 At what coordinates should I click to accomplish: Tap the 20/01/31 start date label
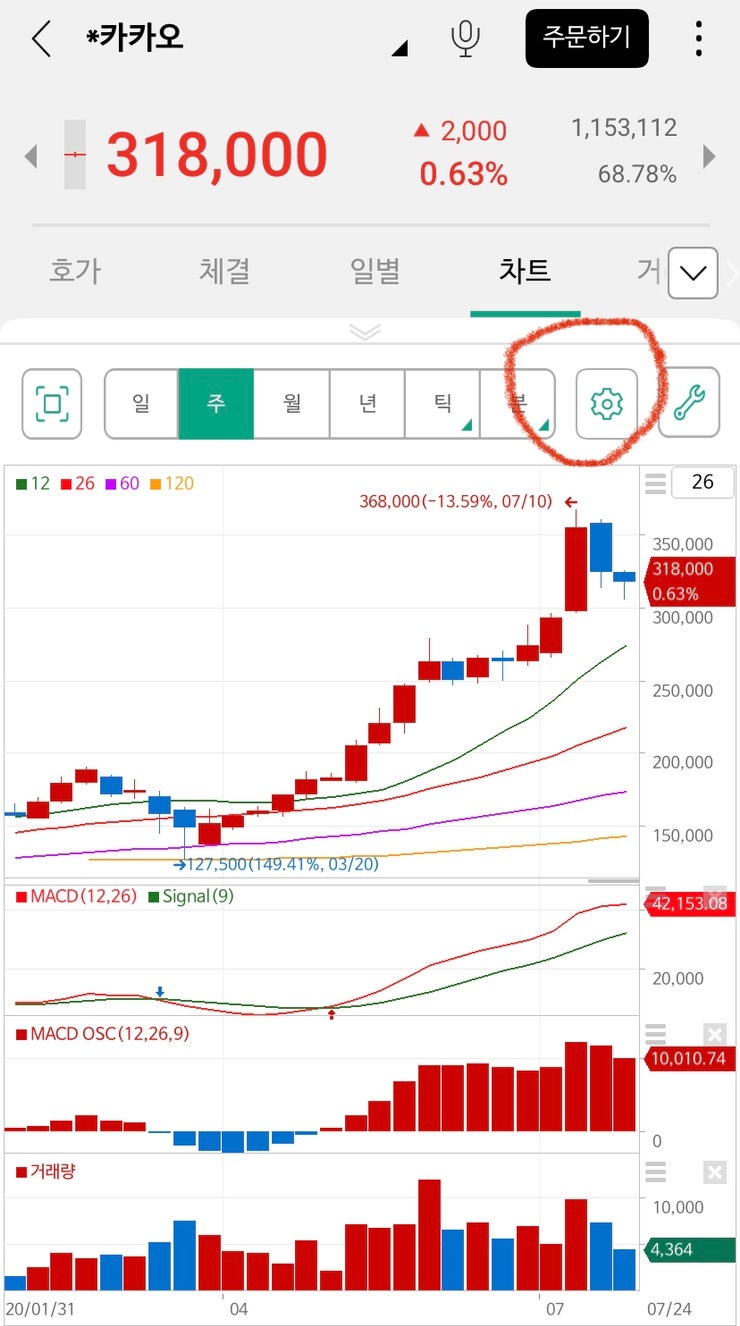(x=41, y=1308)
